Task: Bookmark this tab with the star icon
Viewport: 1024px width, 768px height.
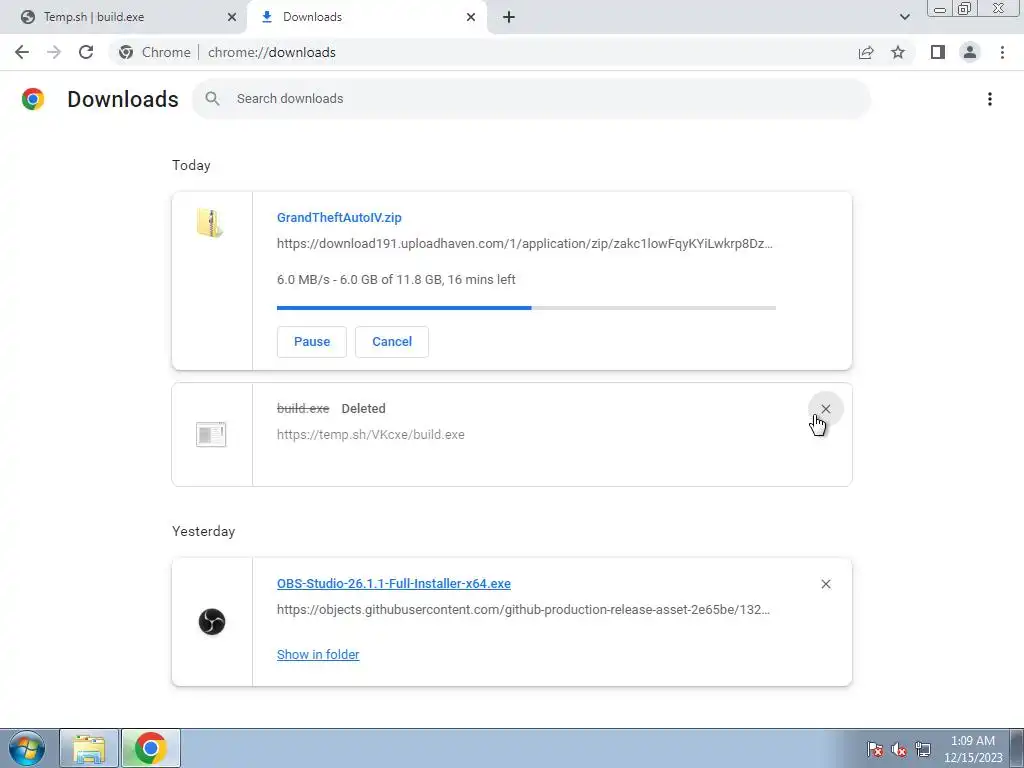Action: [898, 52]
